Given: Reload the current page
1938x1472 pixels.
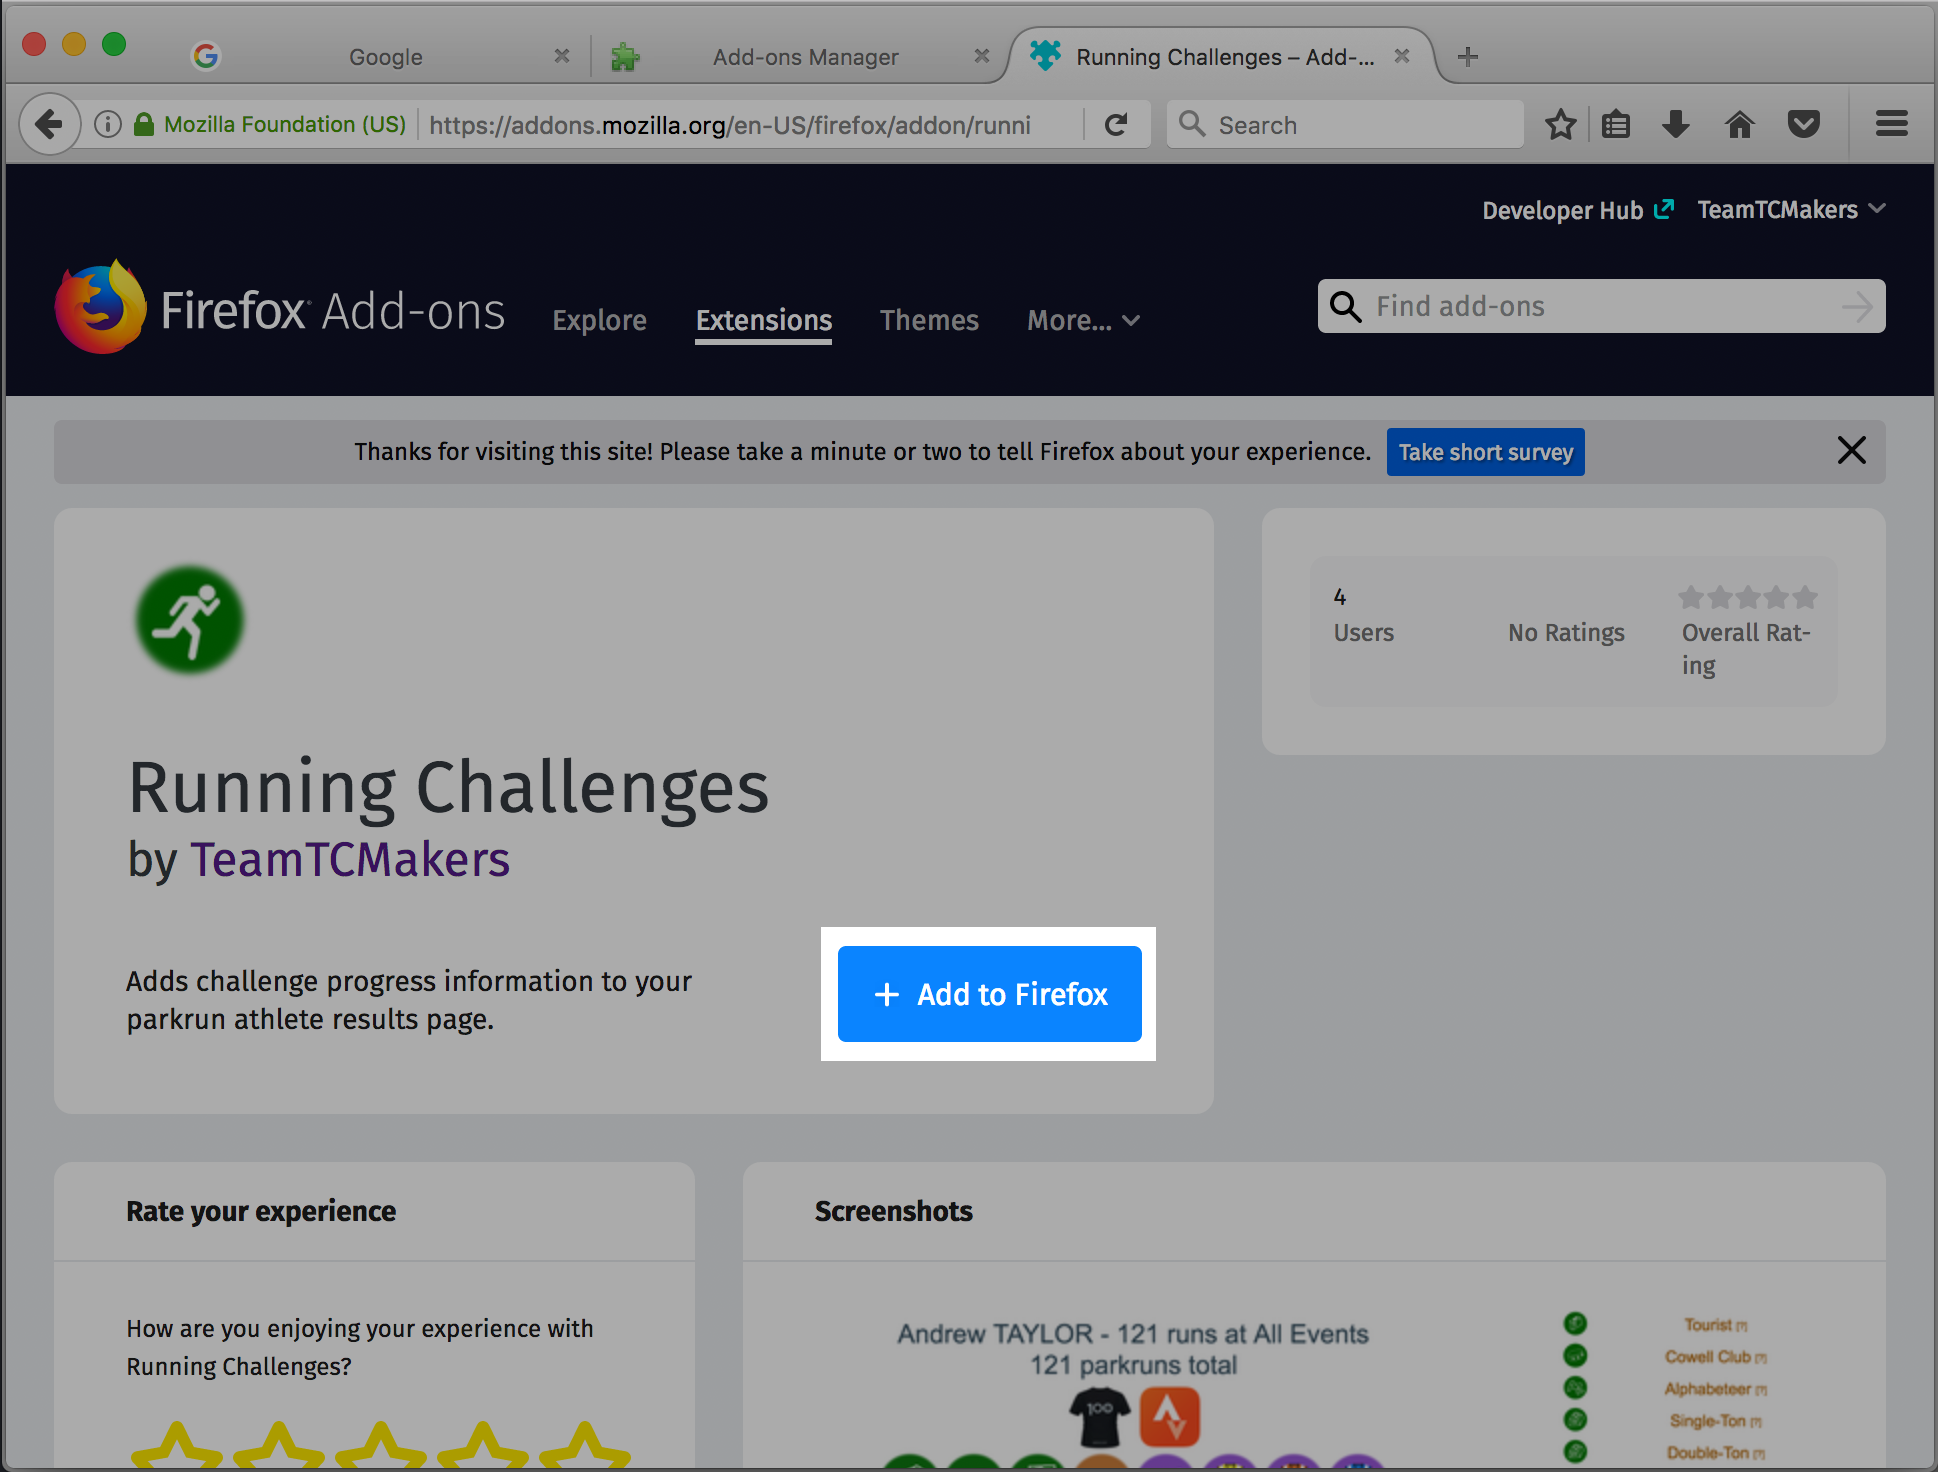Looking at the screenshot, I should tap(1116, 125).
